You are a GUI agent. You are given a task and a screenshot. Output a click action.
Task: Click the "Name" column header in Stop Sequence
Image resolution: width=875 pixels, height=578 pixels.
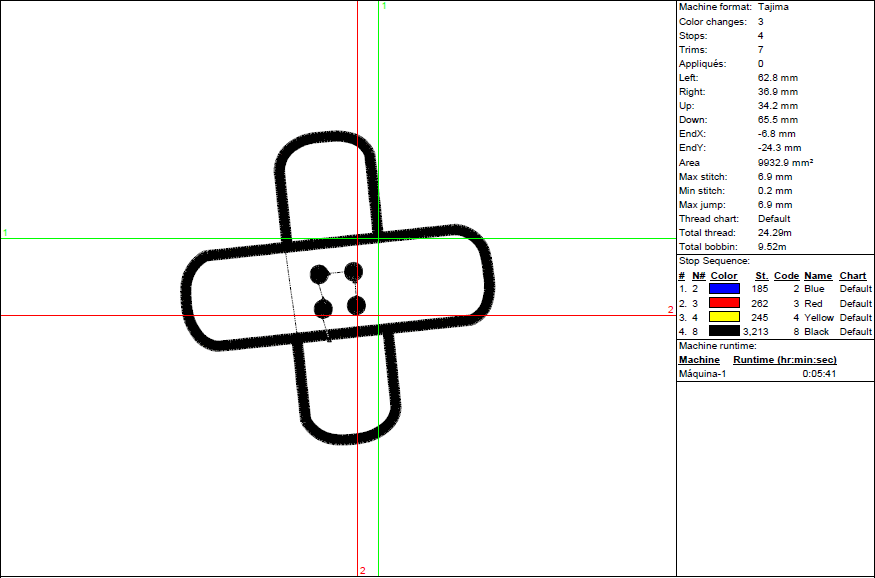(817, 276)
